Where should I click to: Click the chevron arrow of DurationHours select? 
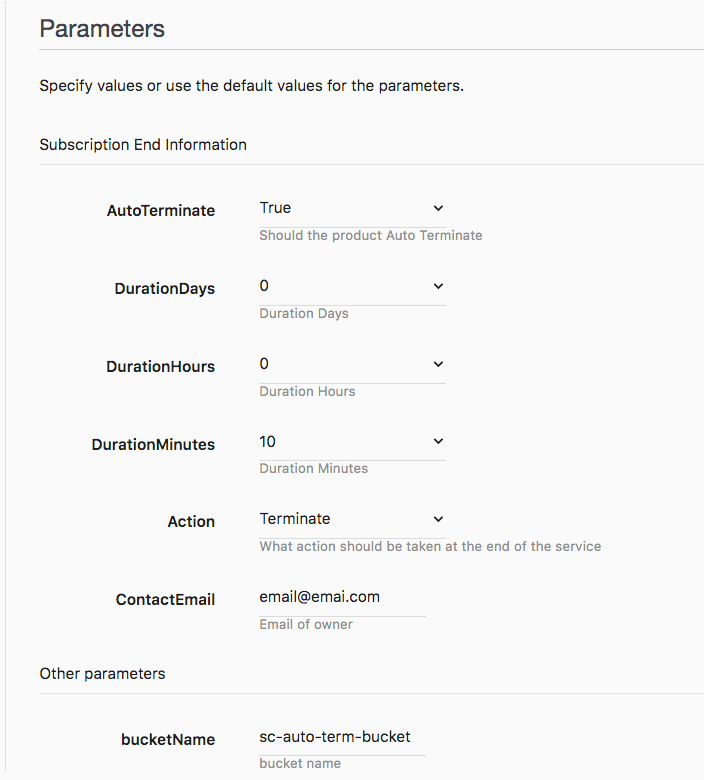438,364
